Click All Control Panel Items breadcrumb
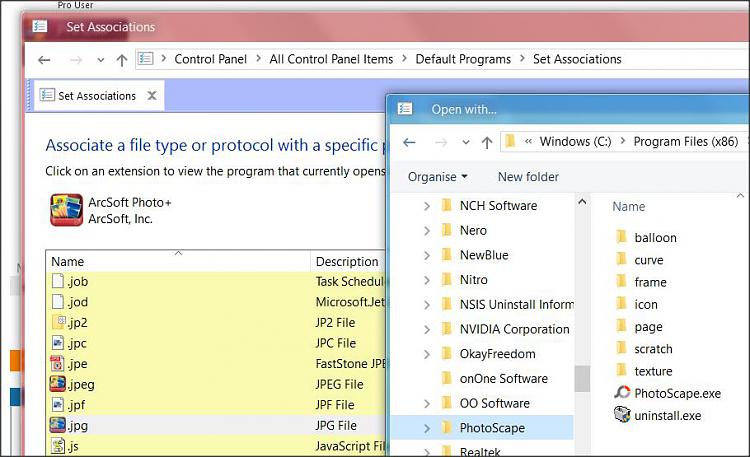The width and height of the screenshot is (750, 457). pyautogui.click(x=331, y=59)
